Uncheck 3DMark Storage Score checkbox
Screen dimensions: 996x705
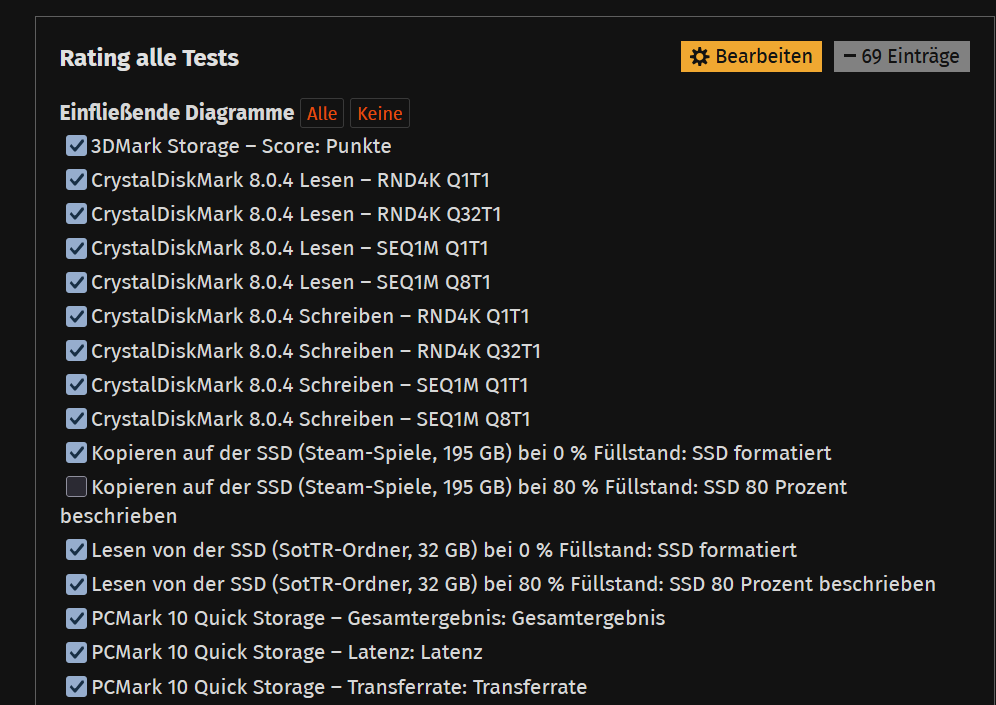point(77,146)
